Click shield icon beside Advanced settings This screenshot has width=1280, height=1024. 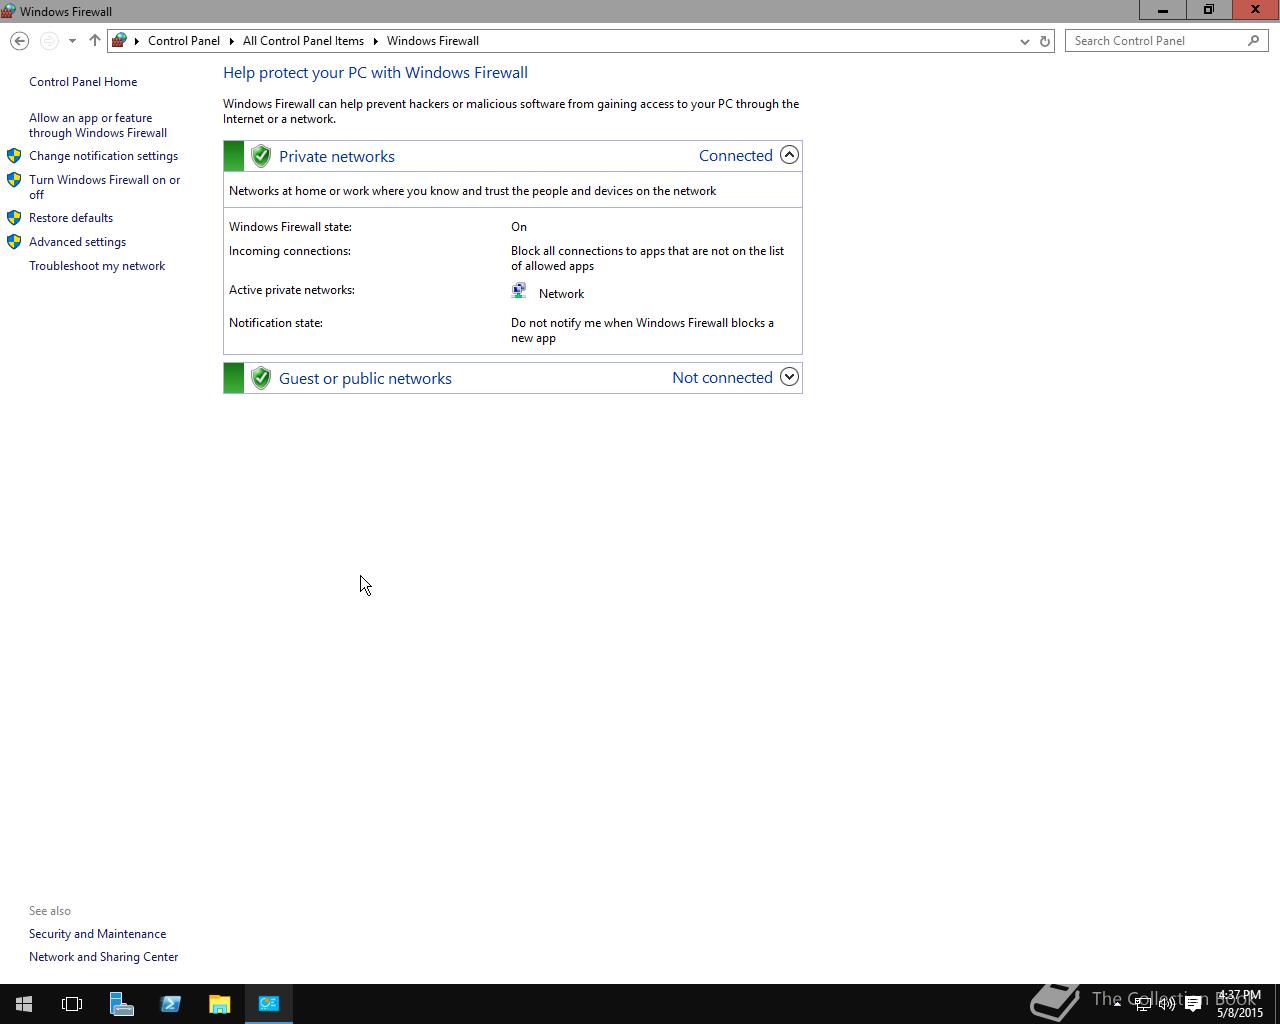pos(14,241)
